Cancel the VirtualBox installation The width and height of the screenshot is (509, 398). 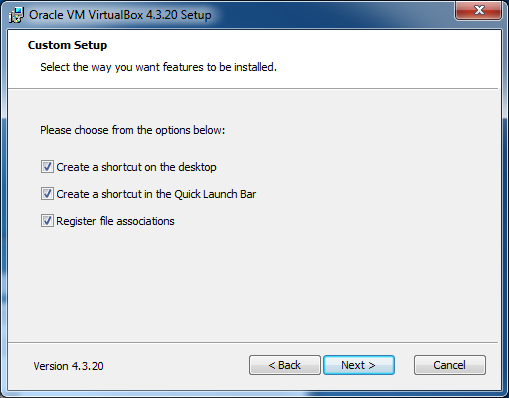point(450,365)
